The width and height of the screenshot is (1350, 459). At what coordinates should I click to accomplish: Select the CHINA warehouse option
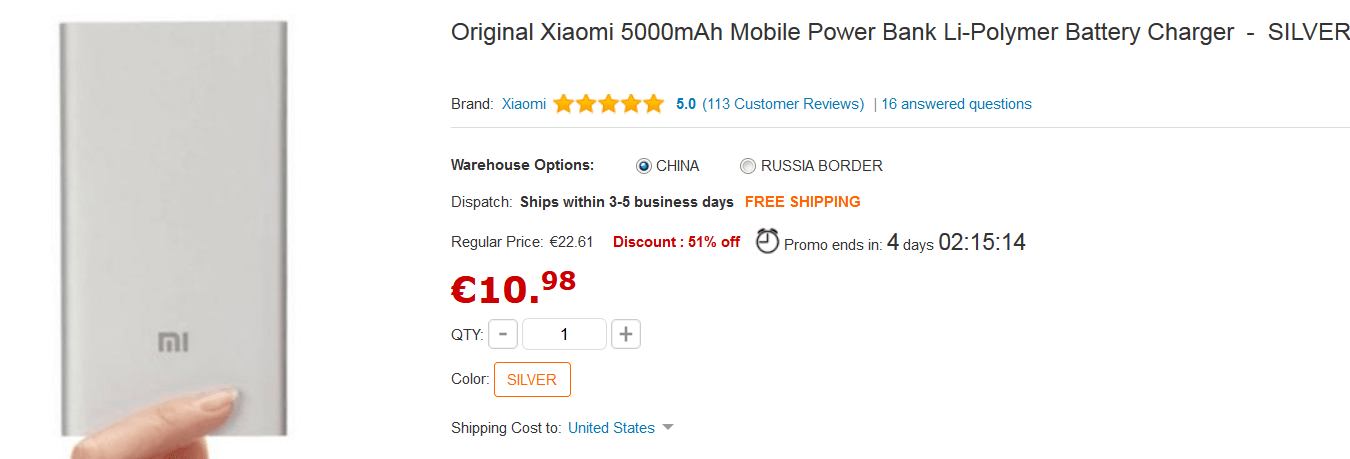tap(644, 166)
